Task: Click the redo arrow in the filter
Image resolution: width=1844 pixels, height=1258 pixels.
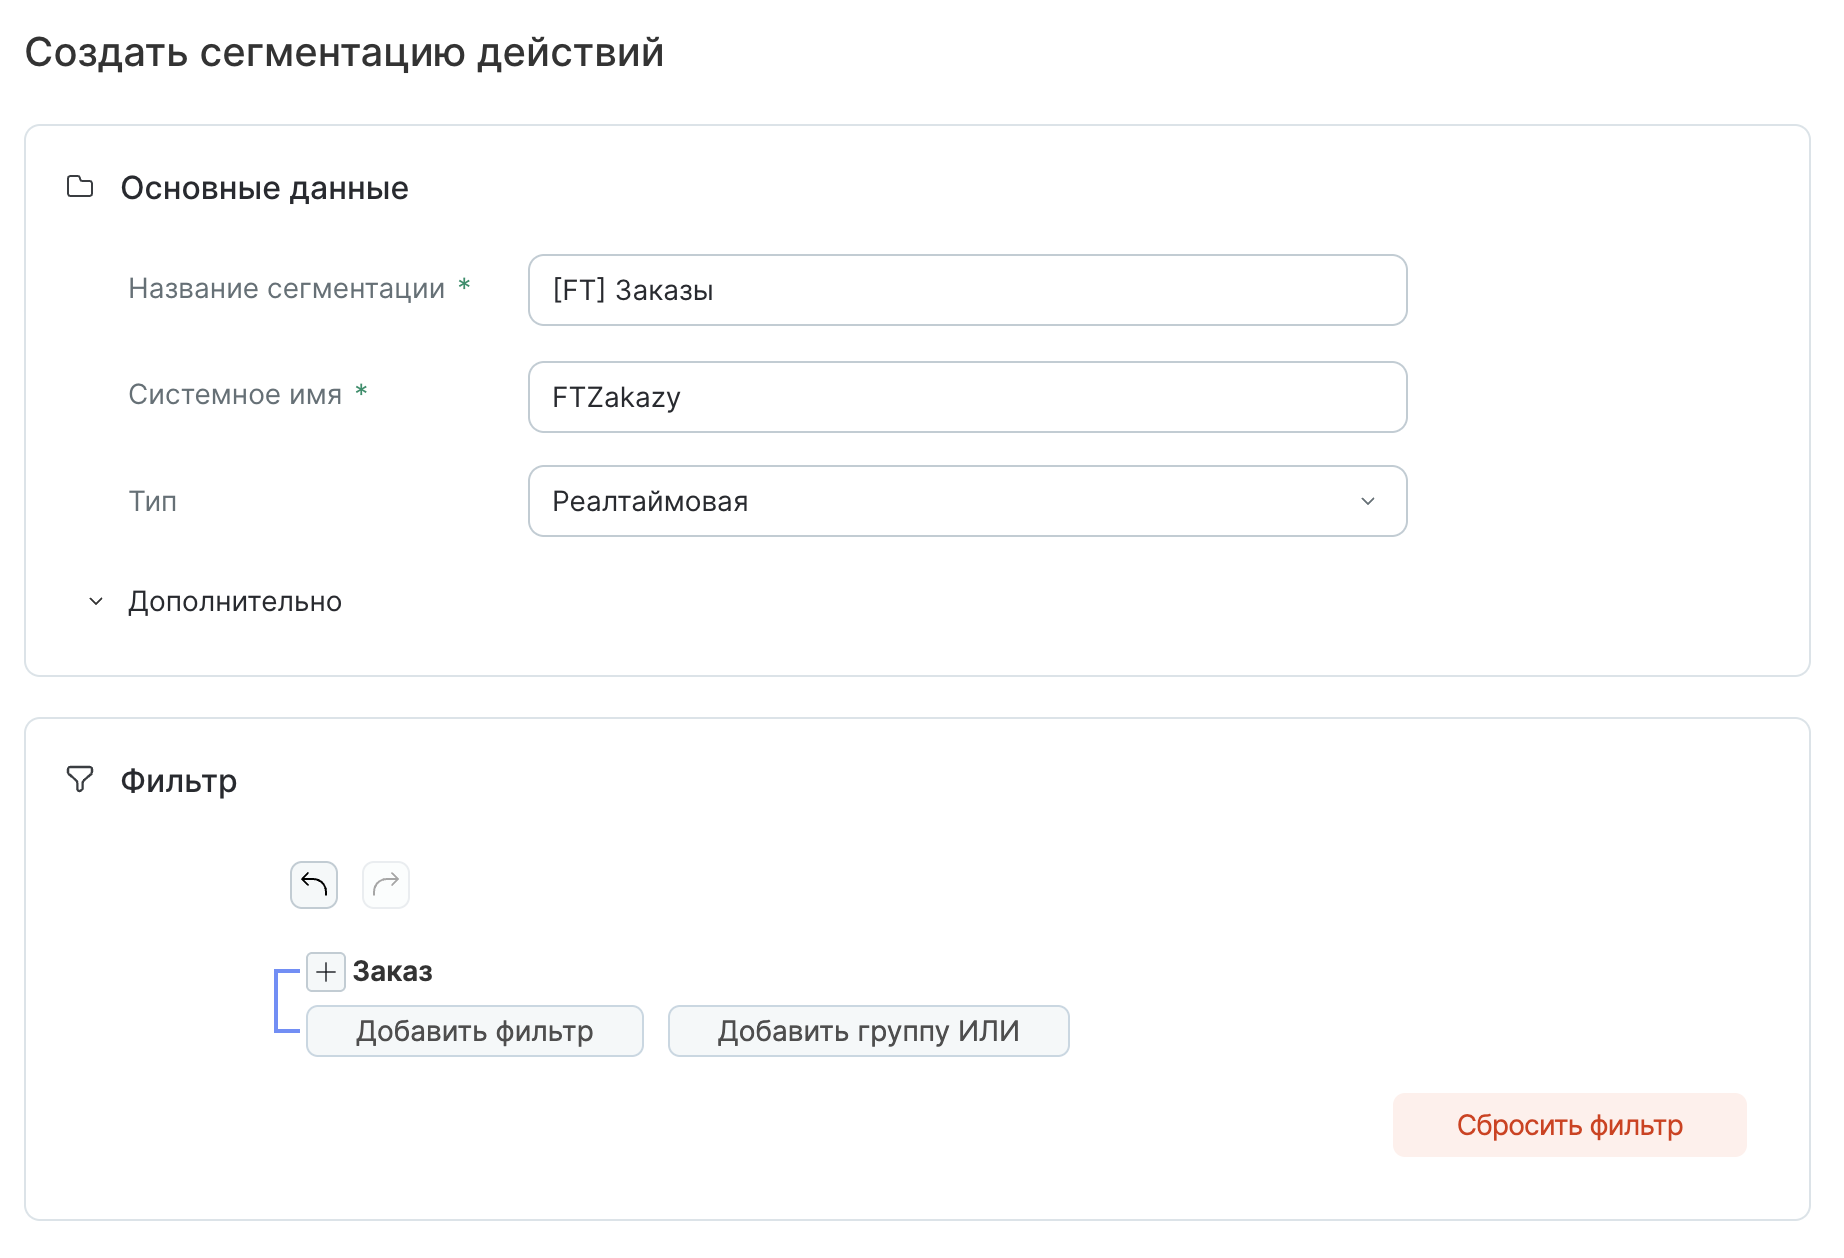Action: pyautogui.click(x=386, y=885)
